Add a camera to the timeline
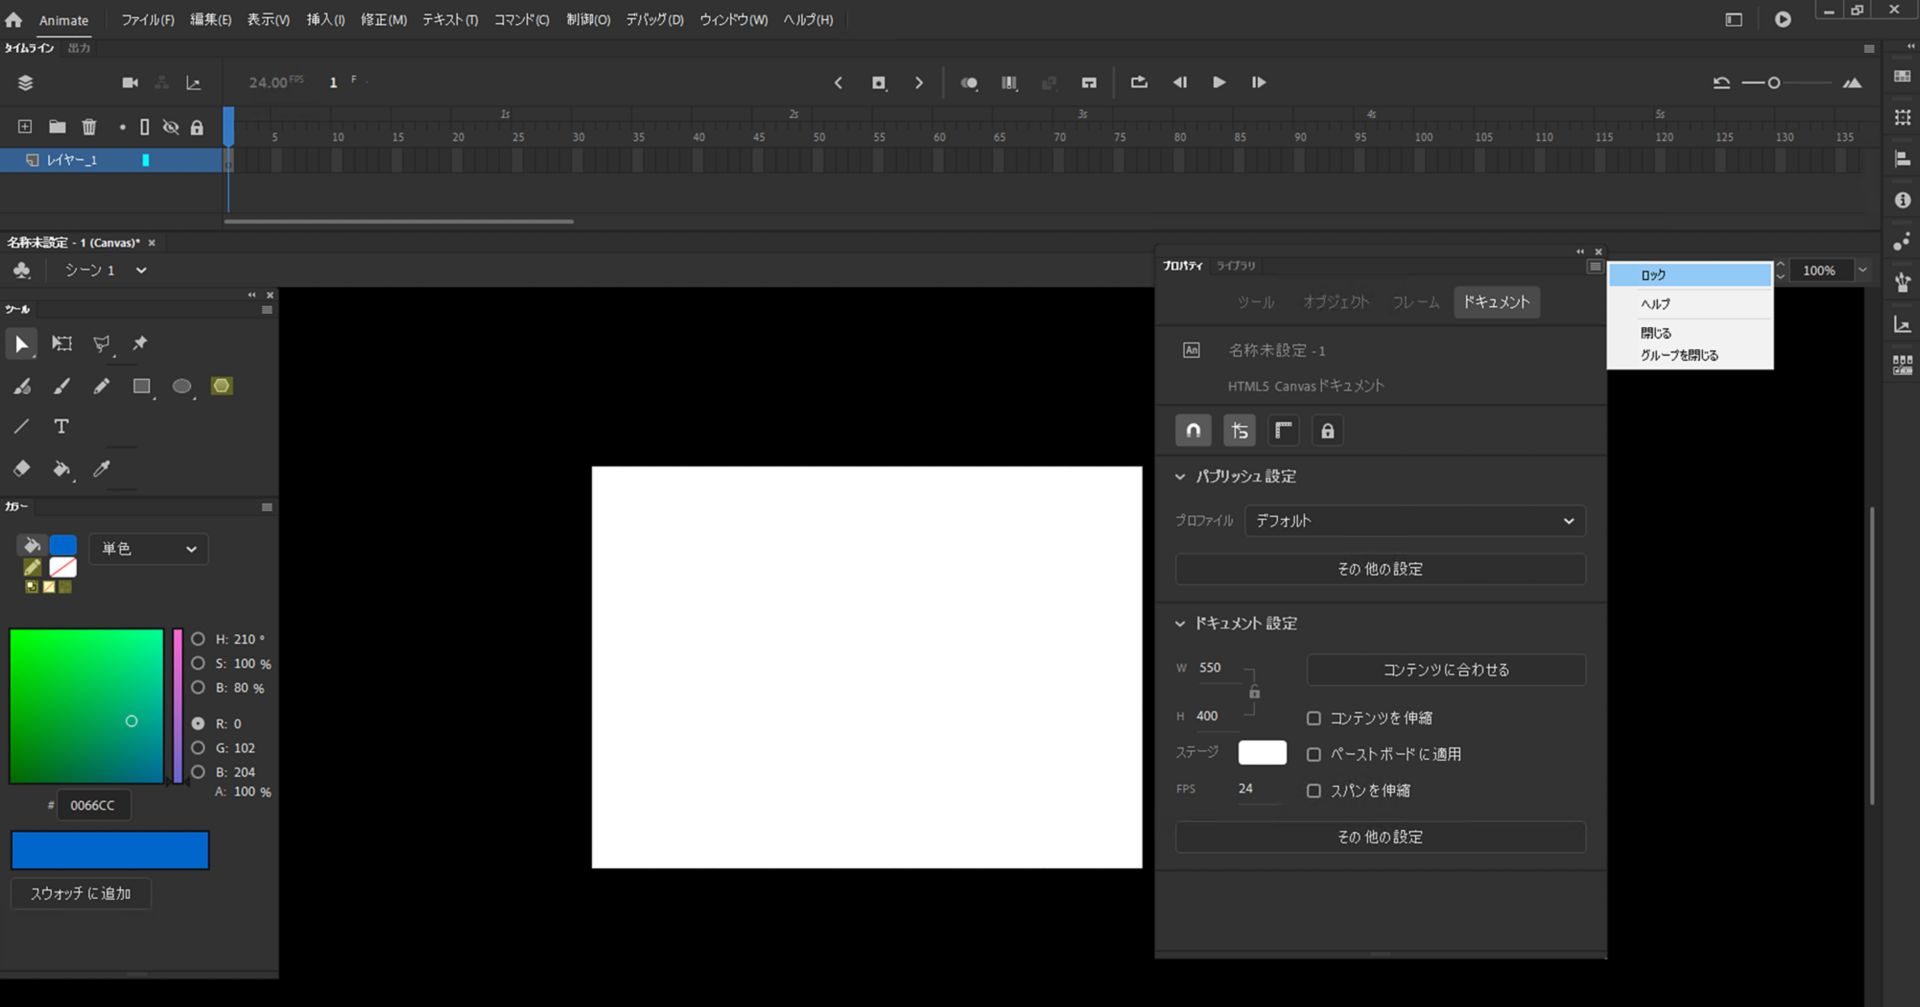 coord(129,83)
